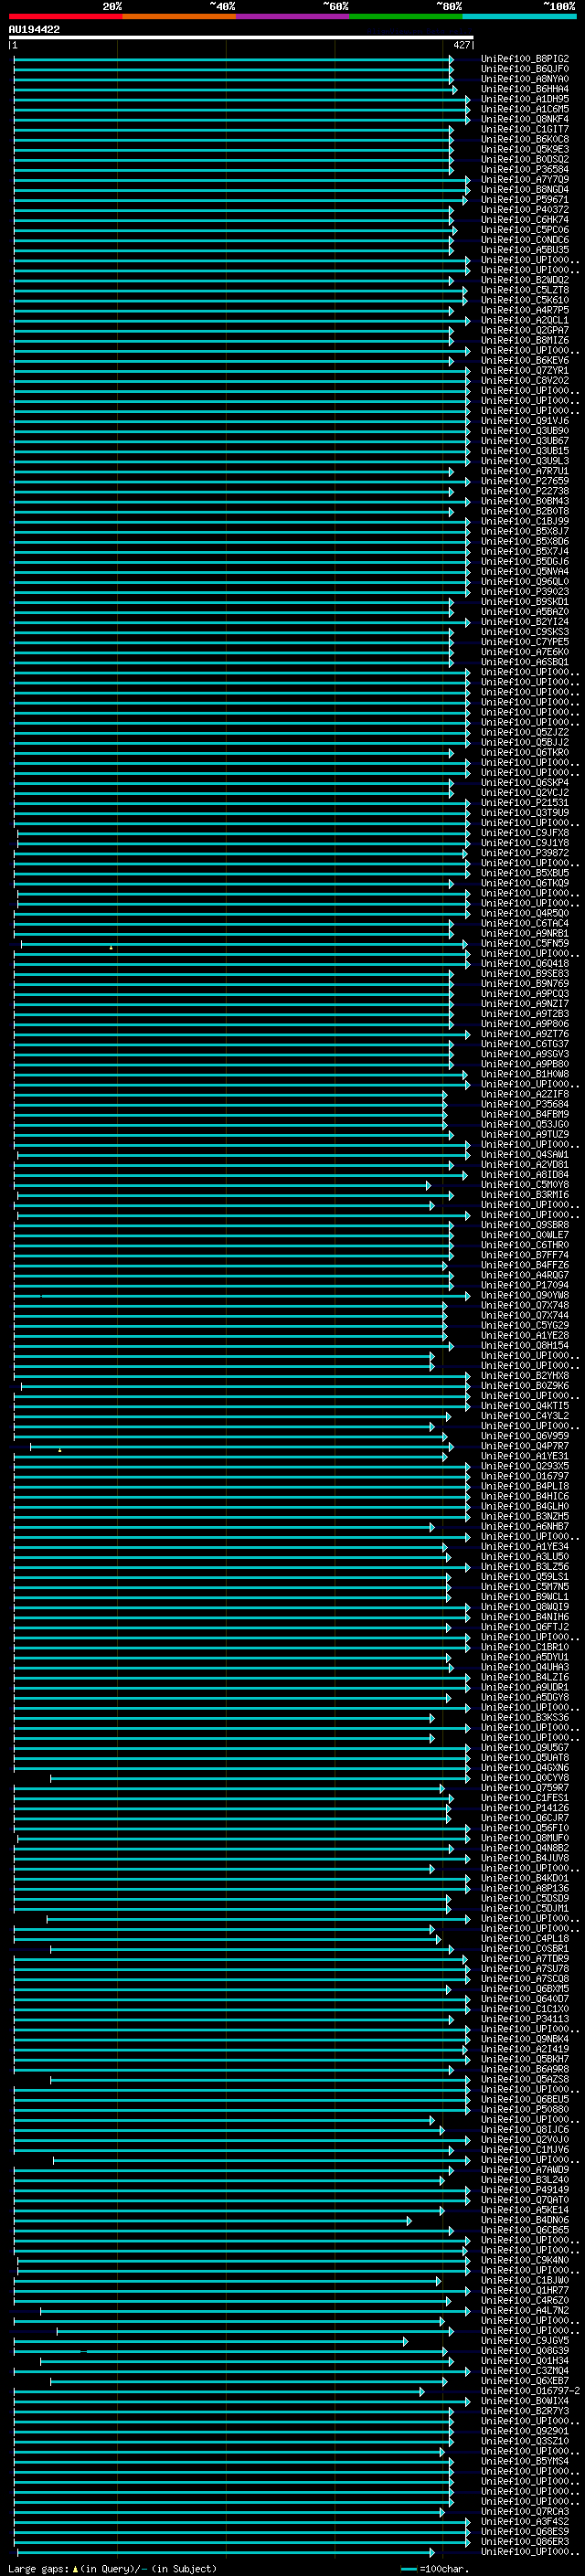Open hit UniRef100_A1DH95
The height and width of the screenshot is (2576, 585).
coord(525,99)
